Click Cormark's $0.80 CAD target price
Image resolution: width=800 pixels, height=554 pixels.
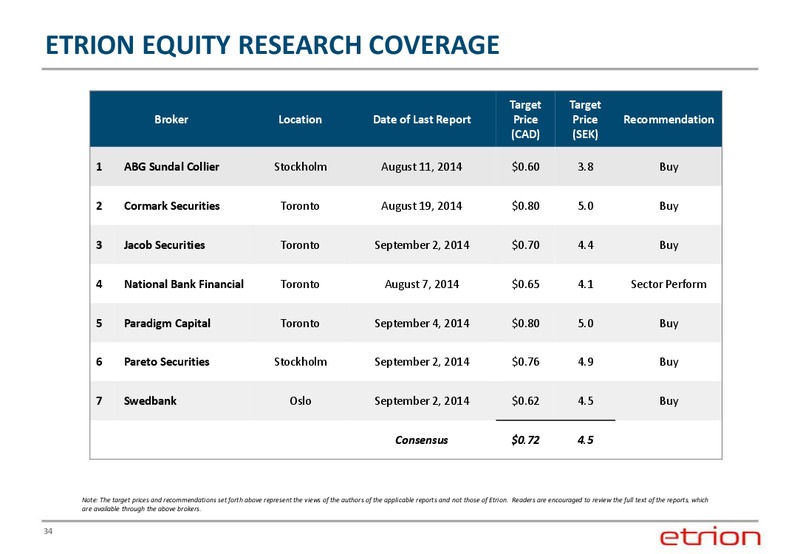click(x=526, y=206)
